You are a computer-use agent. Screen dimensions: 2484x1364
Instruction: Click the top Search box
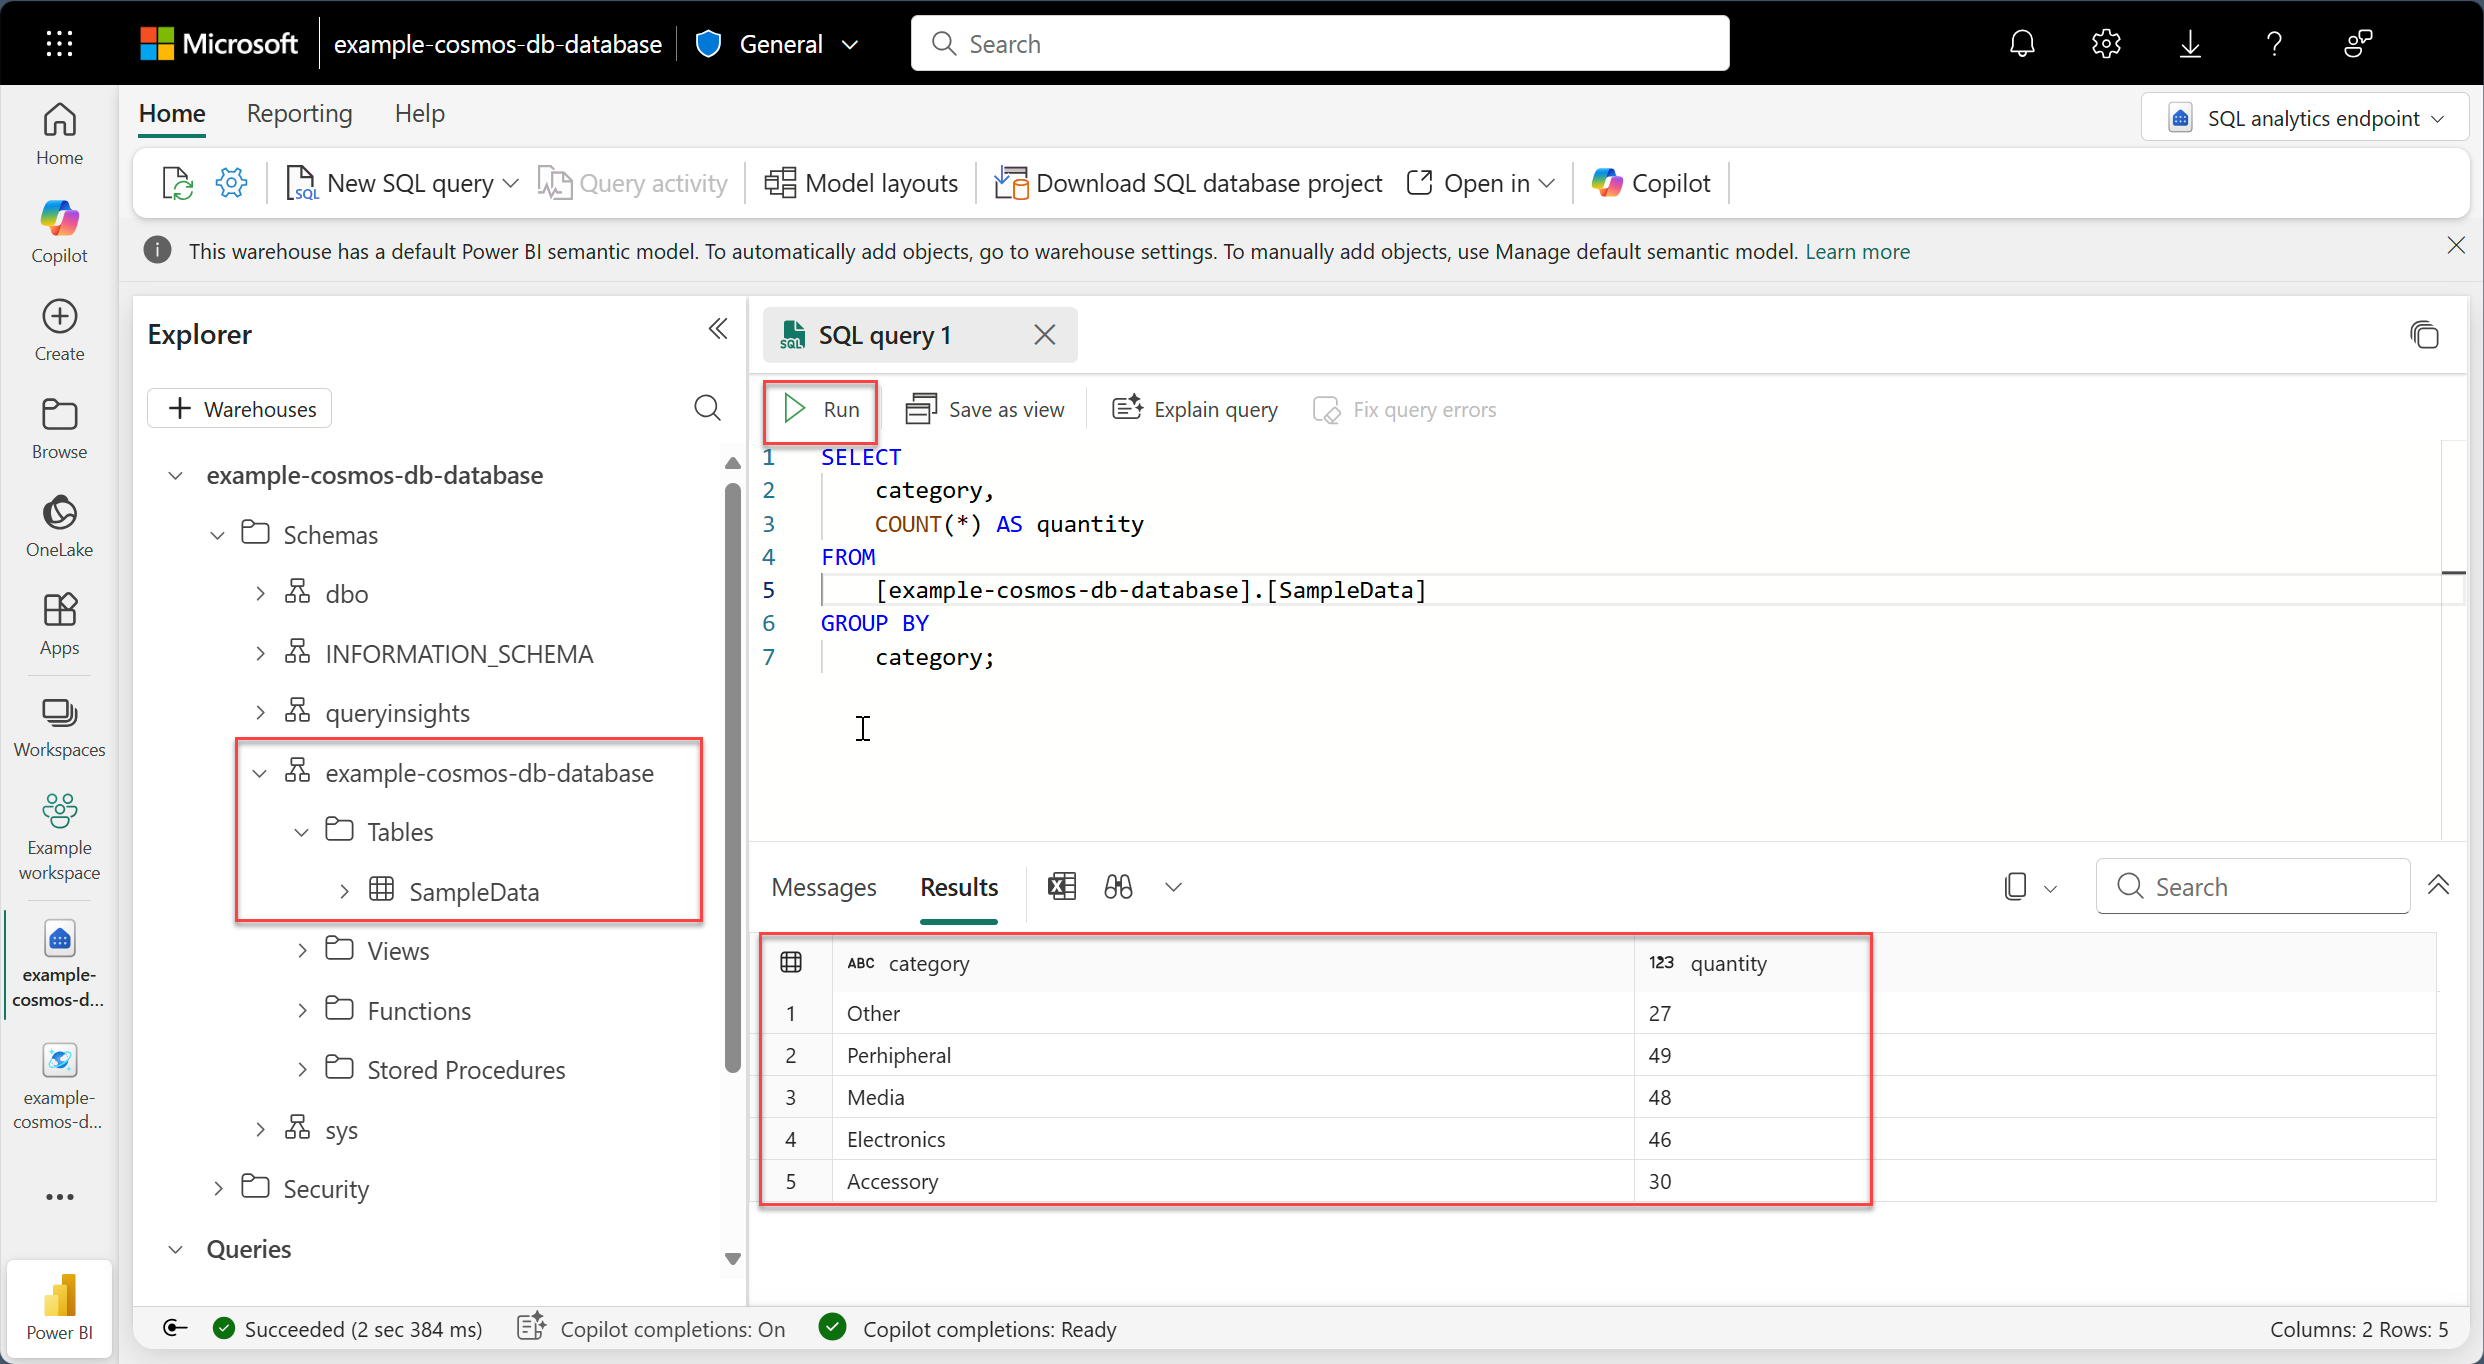tap(1319, 43)
